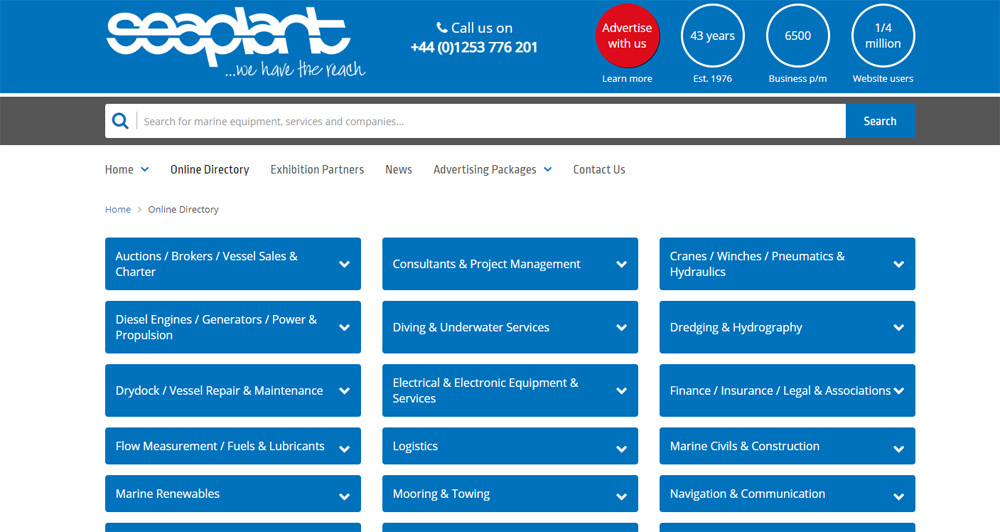Open the Home navigation item
This screenshot has height=532, width=1000.
click(119, 170)
